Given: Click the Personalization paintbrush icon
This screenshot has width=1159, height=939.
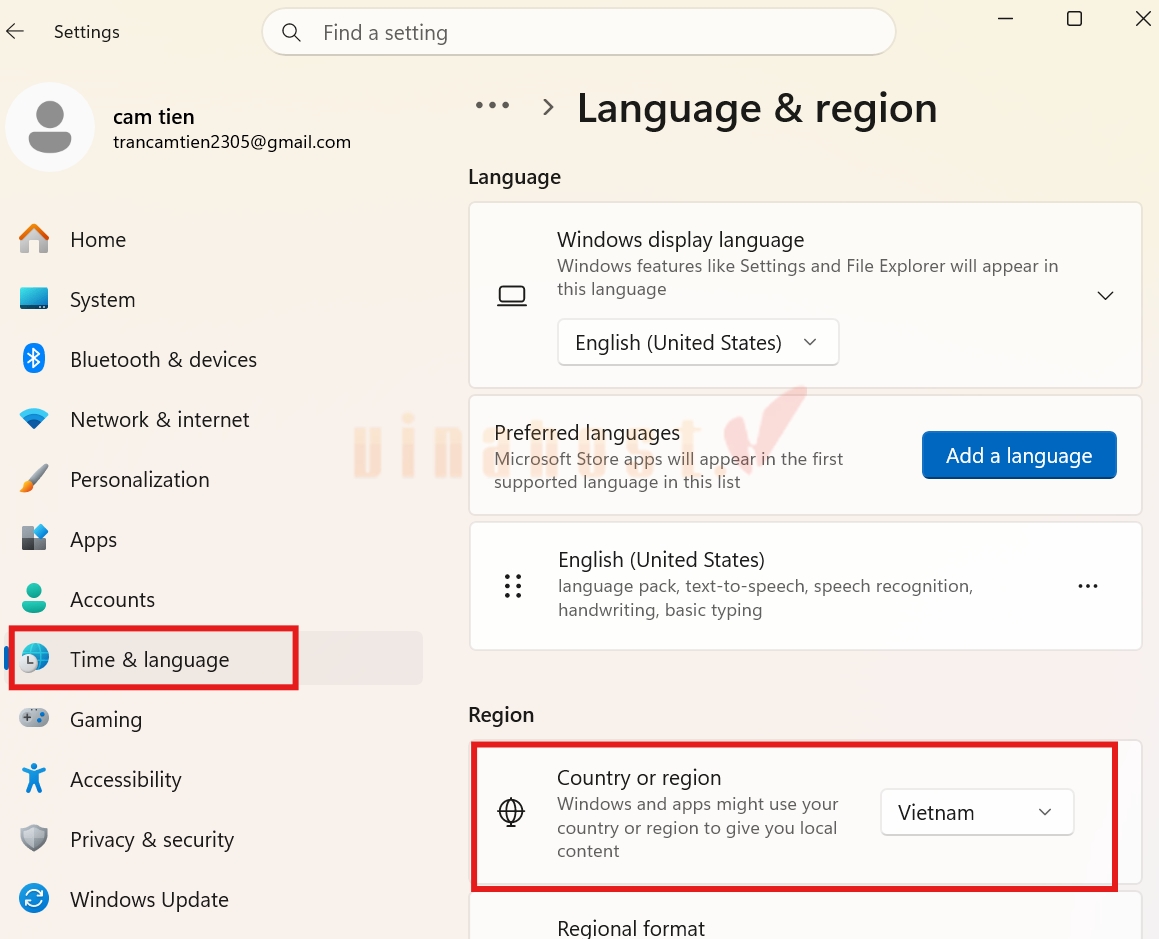Looking at the screenshot, I should [34, 478].
